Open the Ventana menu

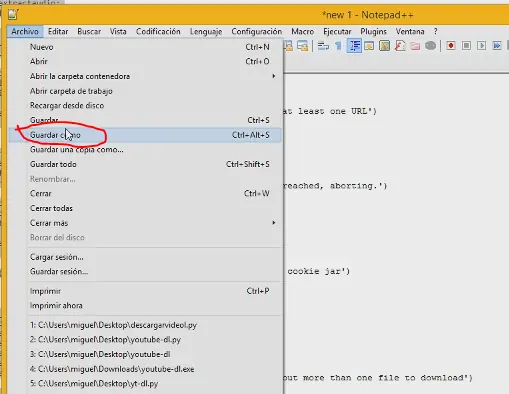pyautogui.click(x=410, y=32)
